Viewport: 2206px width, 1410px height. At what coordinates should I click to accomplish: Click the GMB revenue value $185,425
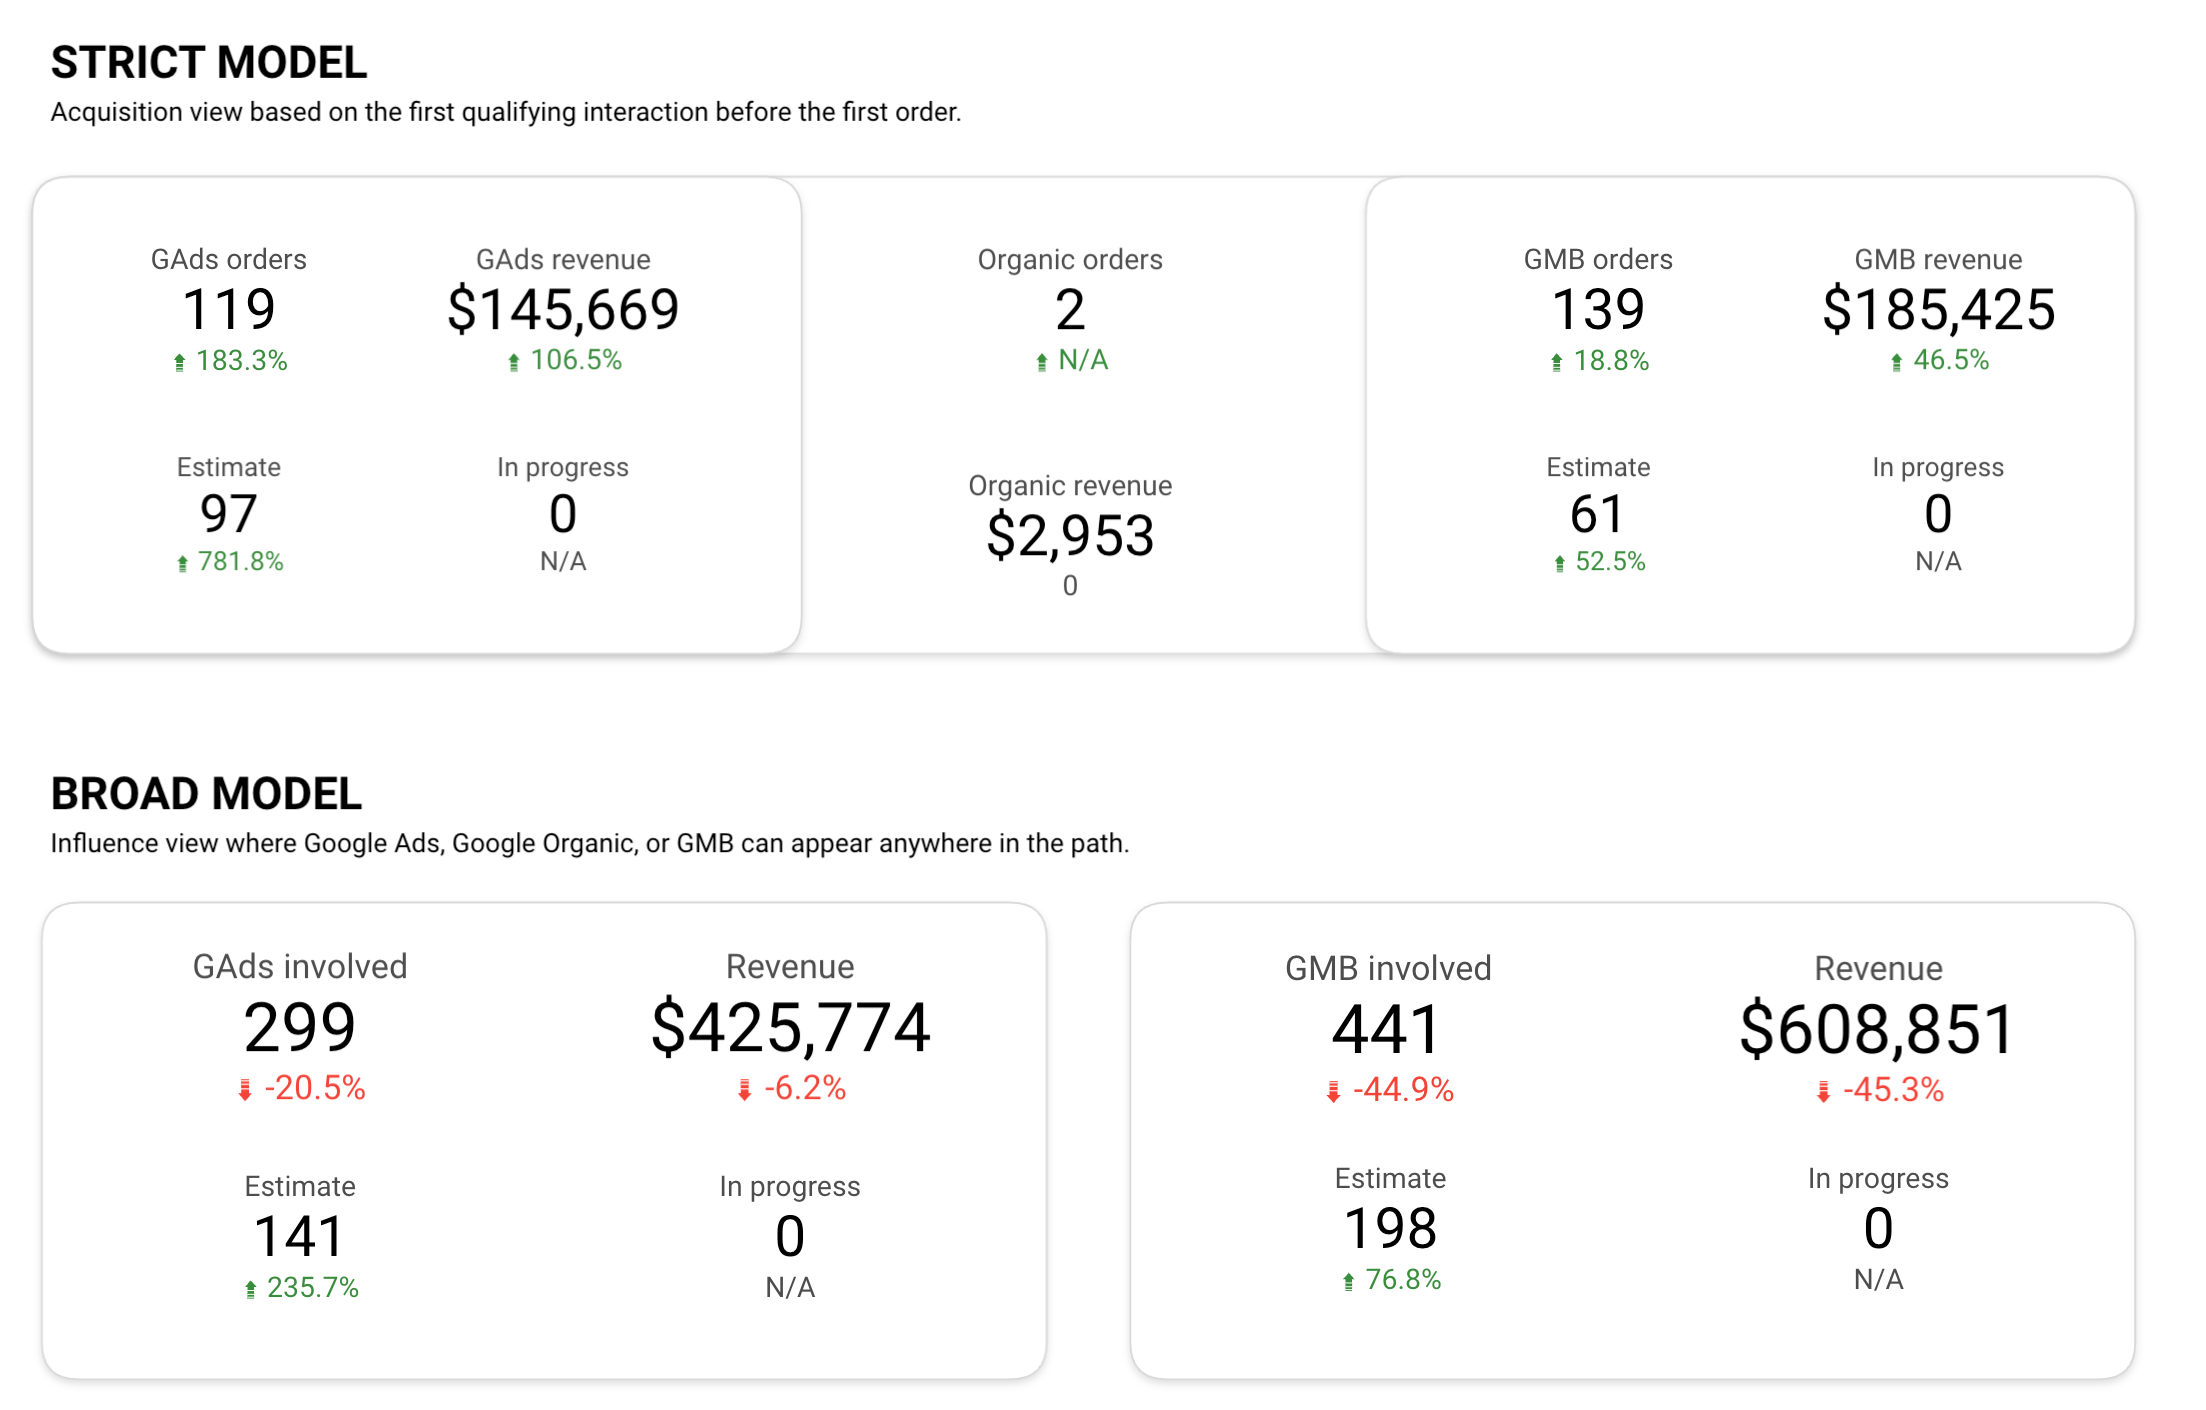[x=1938, y=309]
